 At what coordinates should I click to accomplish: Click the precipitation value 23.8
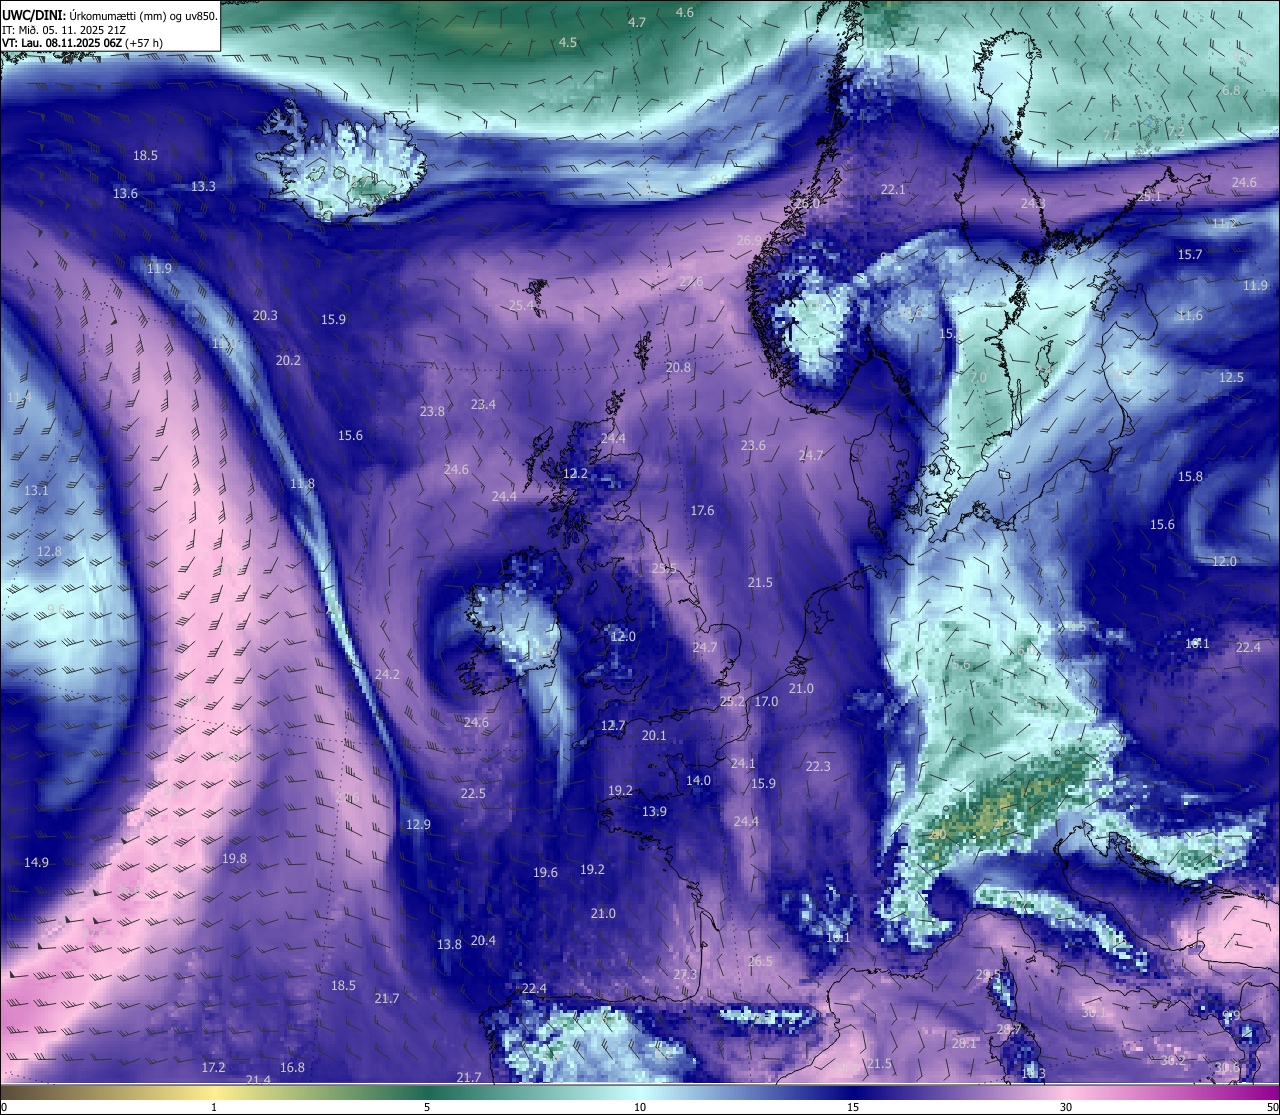tap(432, 411)
